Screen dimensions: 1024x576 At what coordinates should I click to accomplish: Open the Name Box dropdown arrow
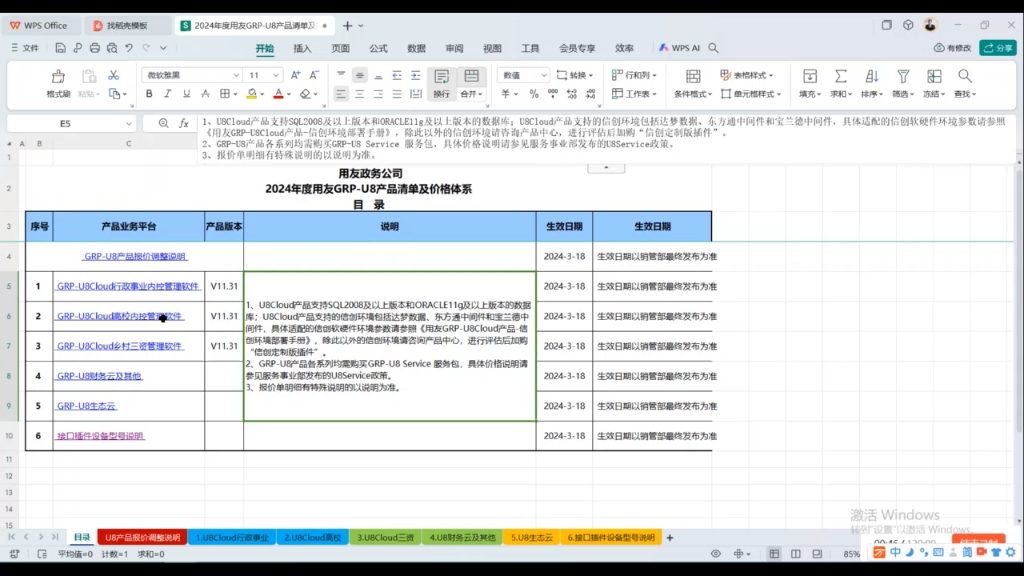tap(129, 123)
